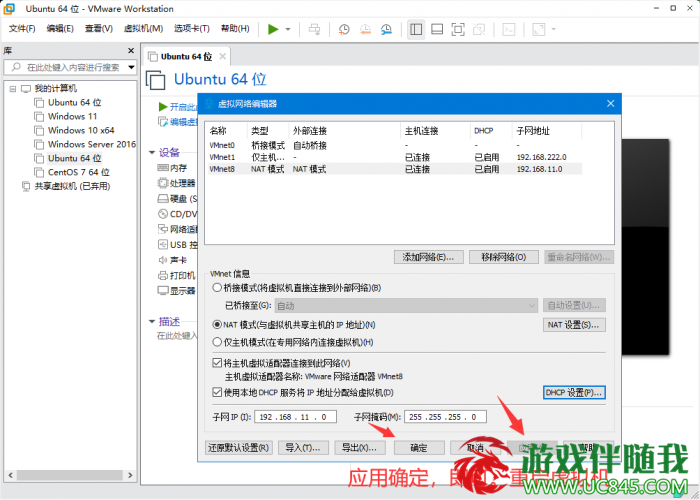Select the 仅主机模式 radio button

(x=217, y=342)
